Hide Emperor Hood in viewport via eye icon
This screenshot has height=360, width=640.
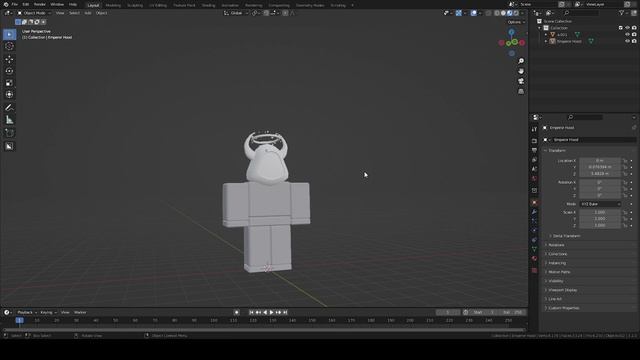click(x=627, y=41)
